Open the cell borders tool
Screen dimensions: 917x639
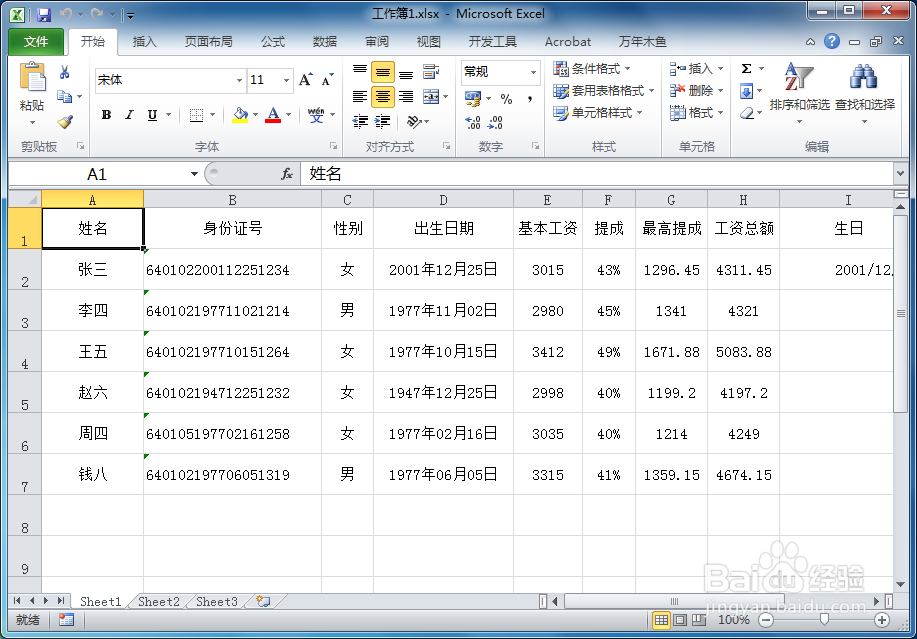coord(196,115)
